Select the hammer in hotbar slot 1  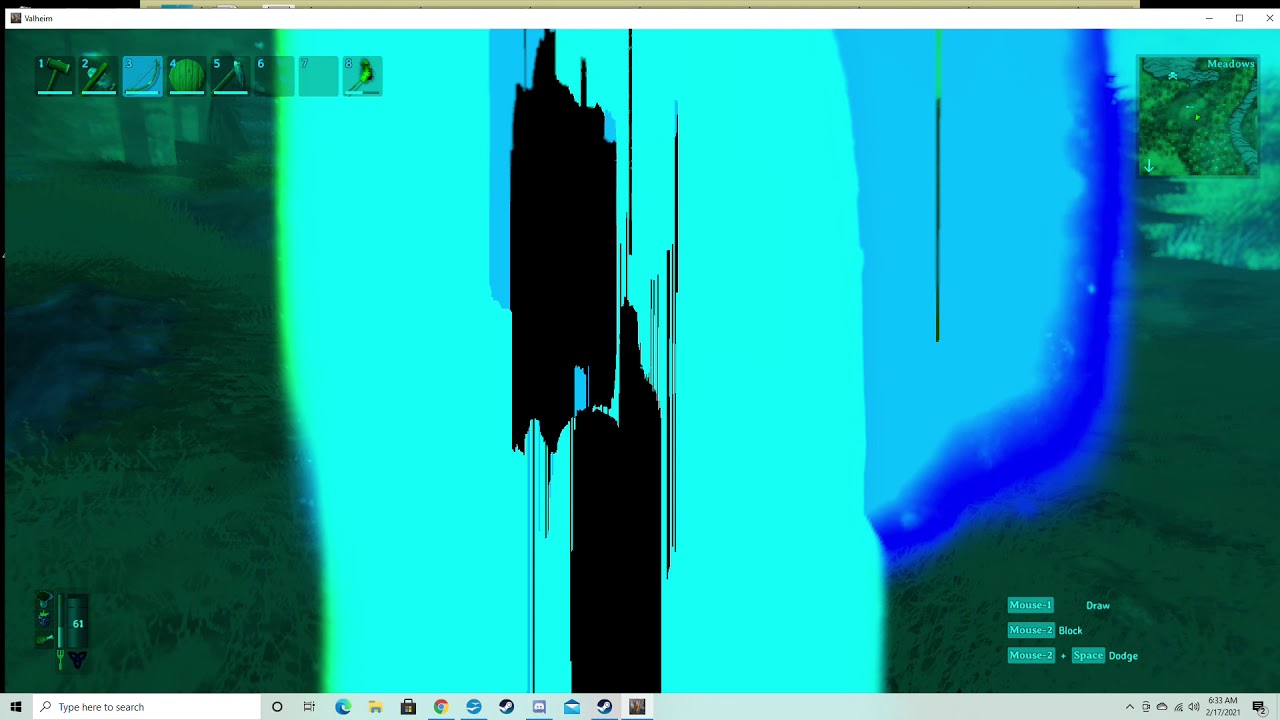[55, 76]
